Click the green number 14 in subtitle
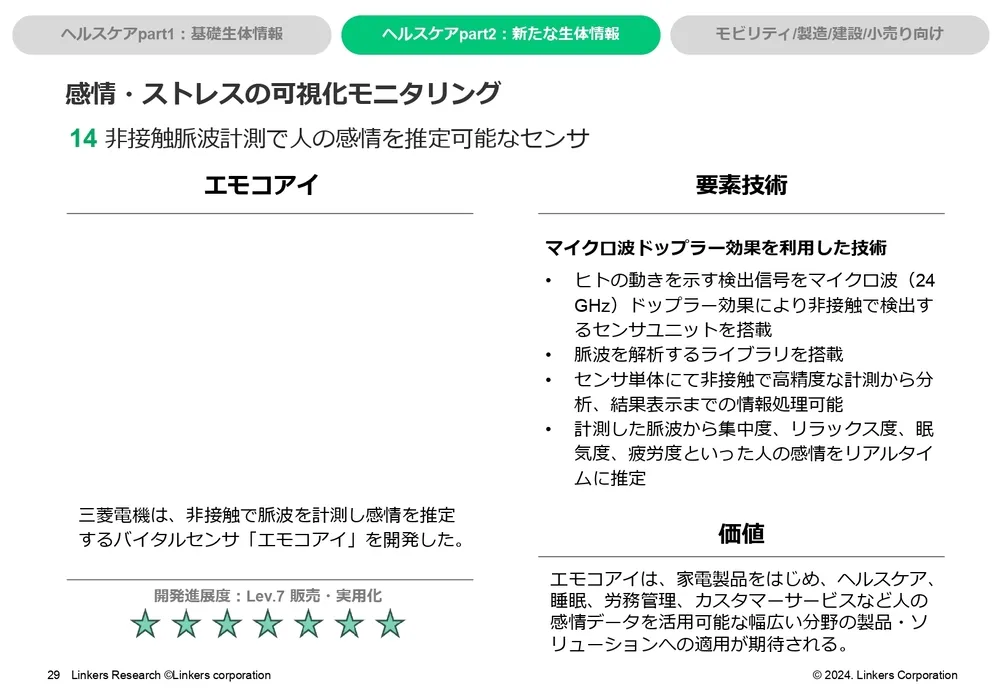 pos(82,139)
